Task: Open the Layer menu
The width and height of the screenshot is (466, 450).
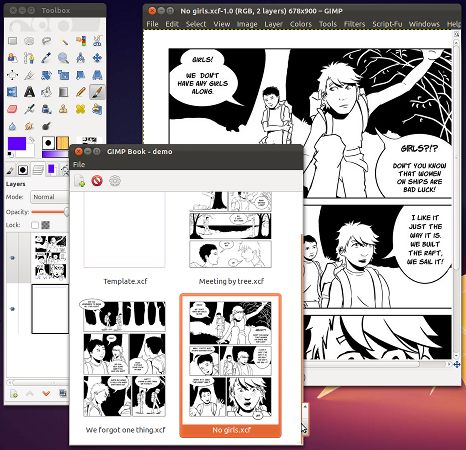Action: click(273, 24)
